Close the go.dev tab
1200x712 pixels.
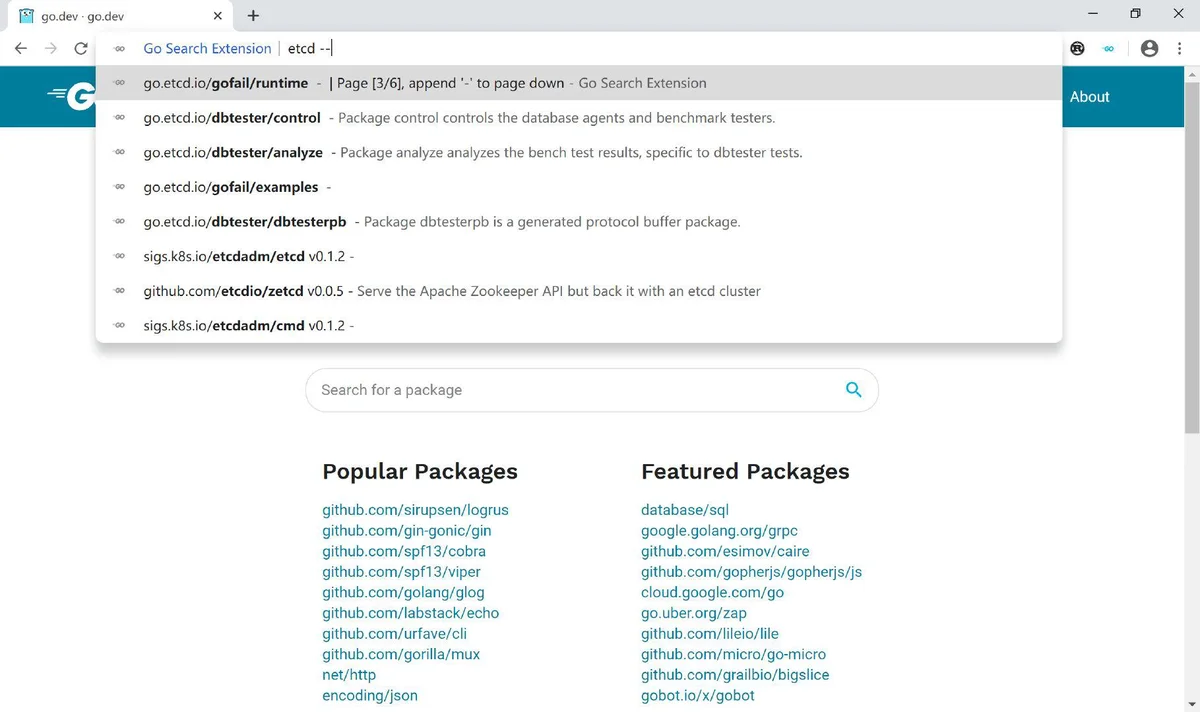pos(217,16)
